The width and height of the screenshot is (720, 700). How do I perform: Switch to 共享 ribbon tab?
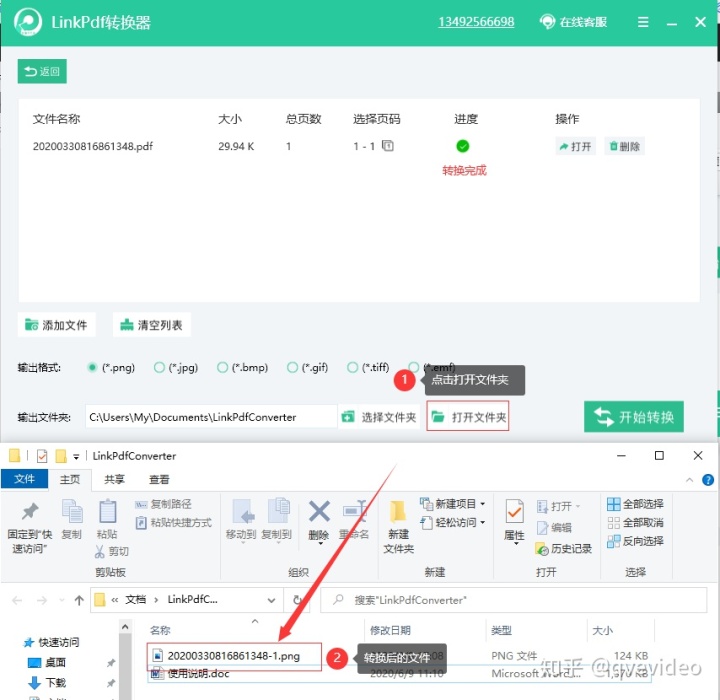pyautogui.click(x=114, y=480)
